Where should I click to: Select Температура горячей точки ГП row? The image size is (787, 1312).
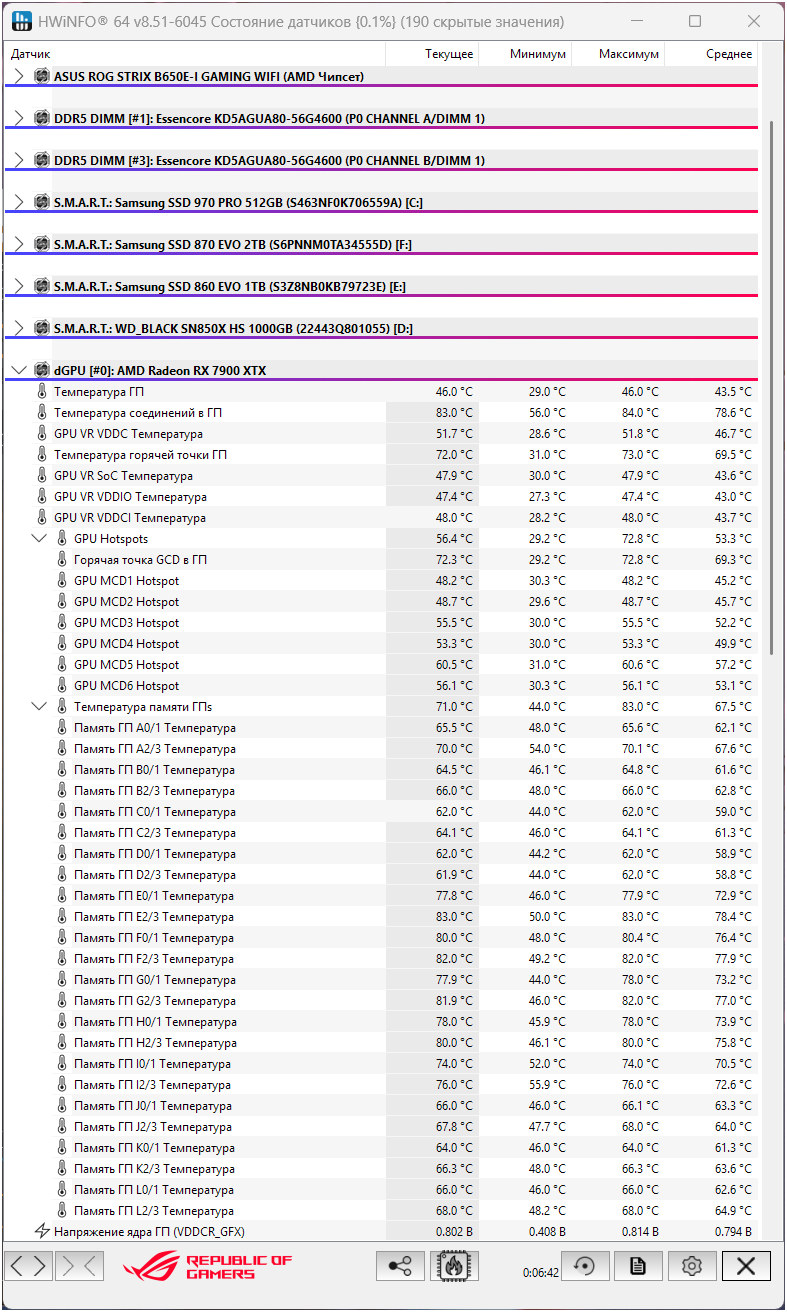(x=381, y=455)
